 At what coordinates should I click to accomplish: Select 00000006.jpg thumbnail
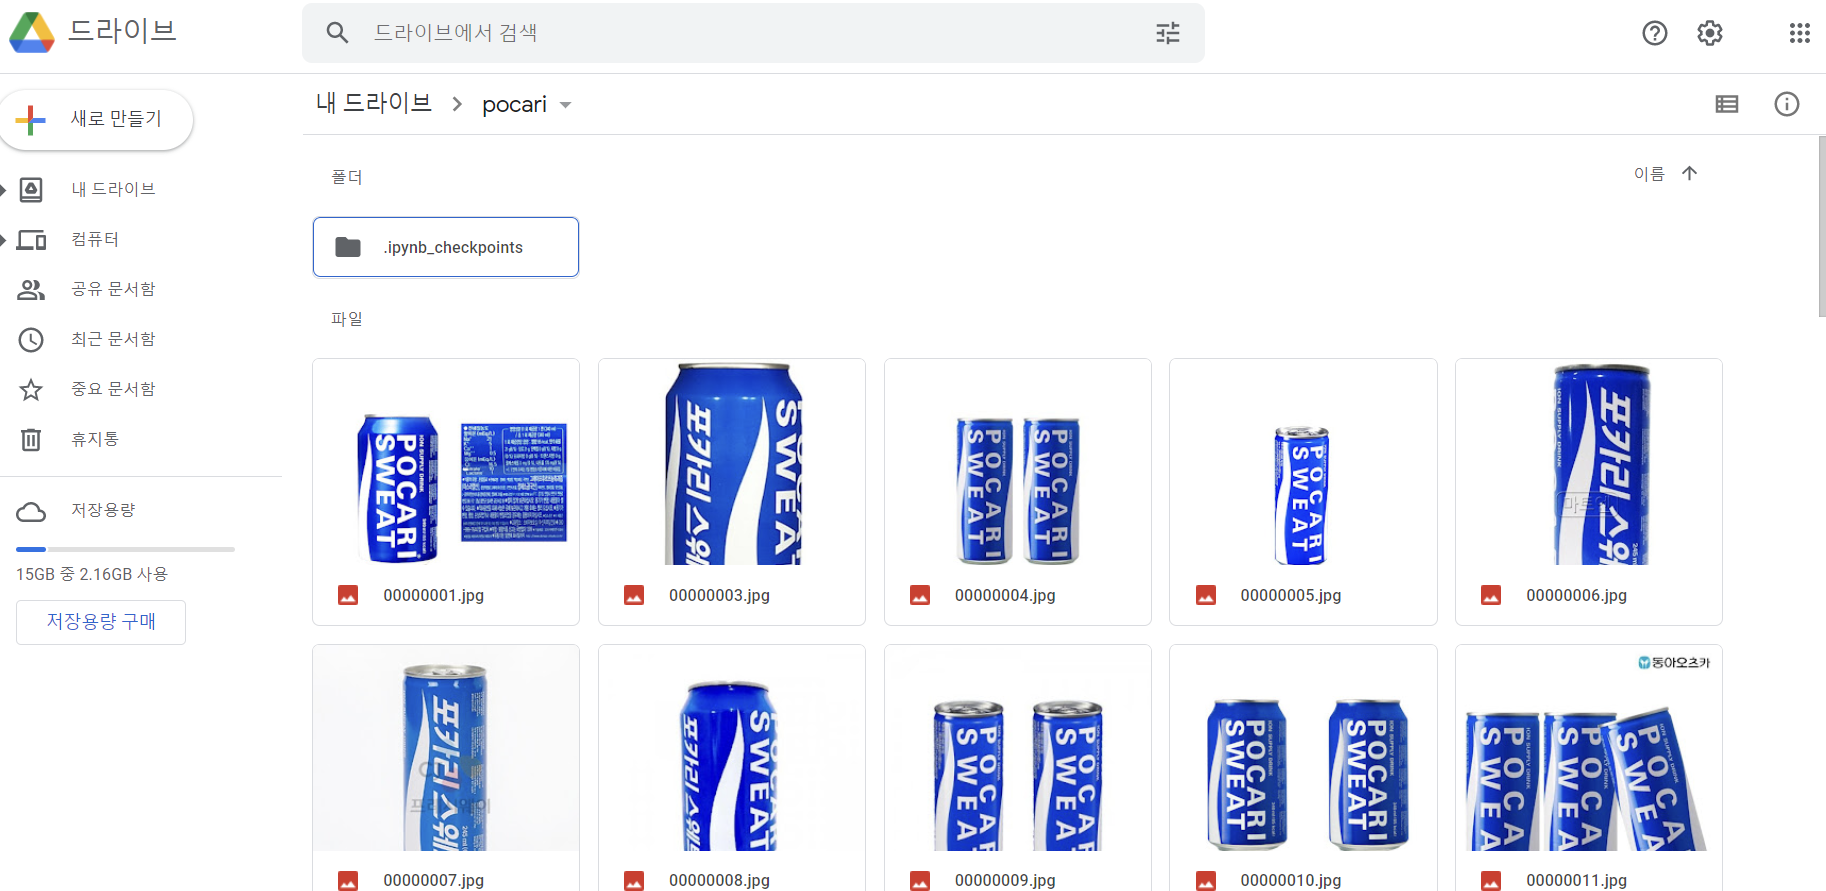(1589, 462)
